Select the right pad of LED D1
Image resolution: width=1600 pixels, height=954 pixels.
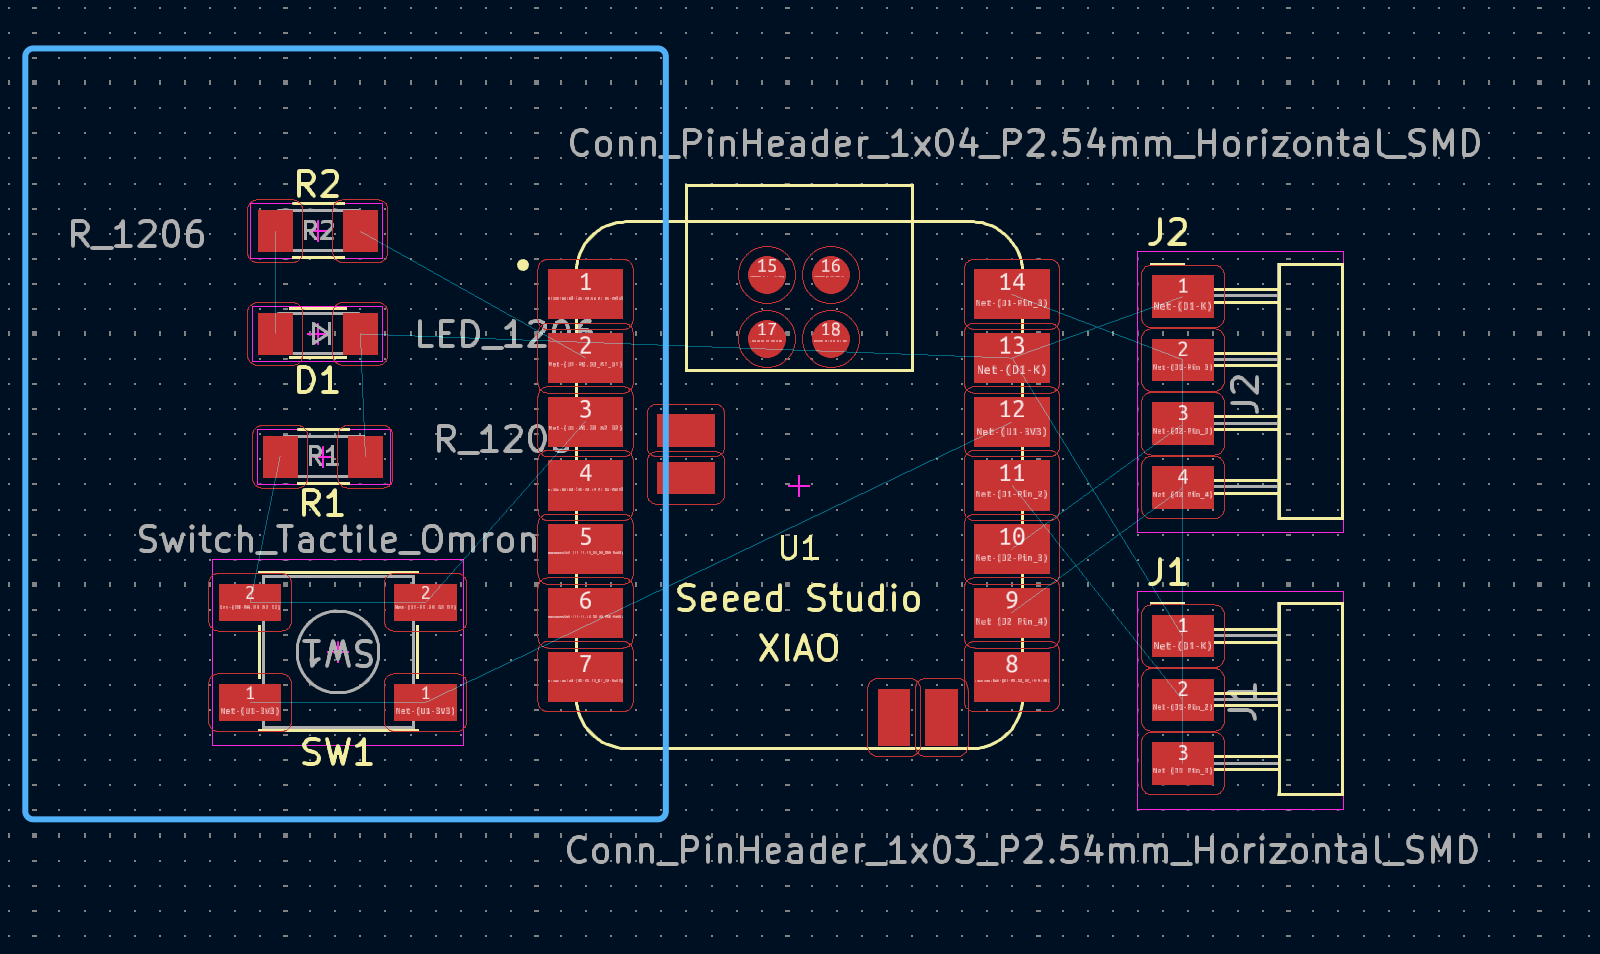pyautogui.click(x=360, y=334)
